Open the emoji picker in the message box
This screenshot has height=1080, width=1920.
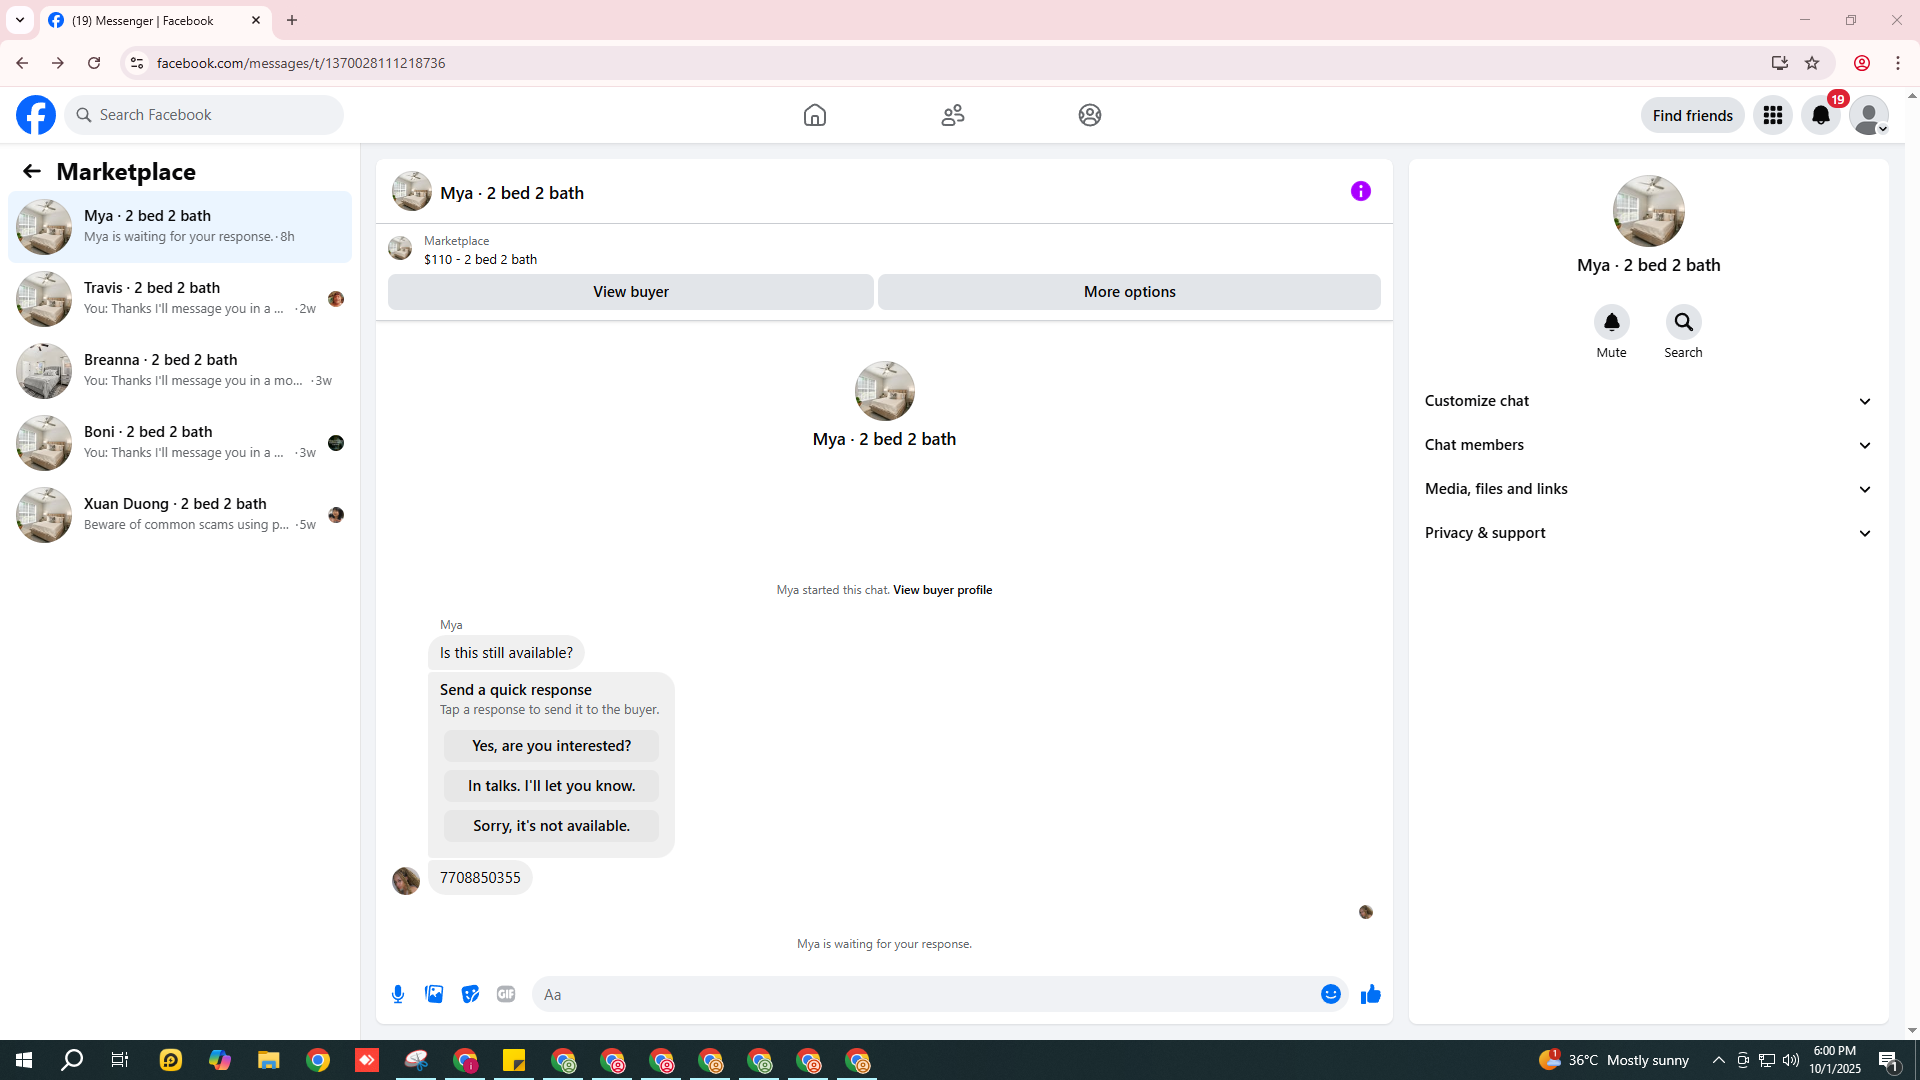click(1330, 994)
